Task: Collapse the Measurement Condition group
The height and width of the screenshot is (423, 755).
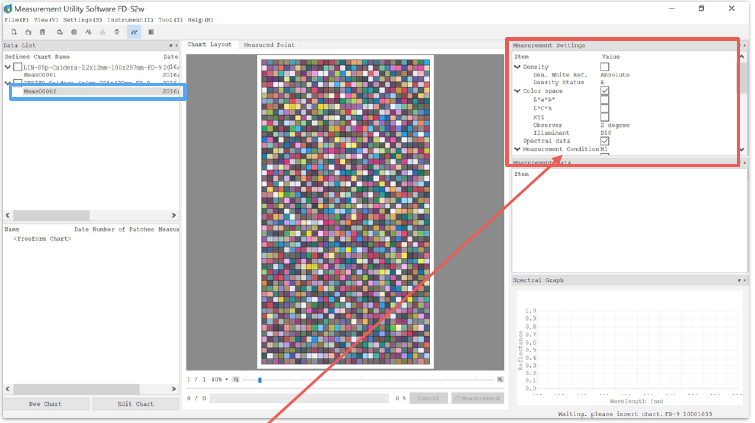Action: coord(517,149)
